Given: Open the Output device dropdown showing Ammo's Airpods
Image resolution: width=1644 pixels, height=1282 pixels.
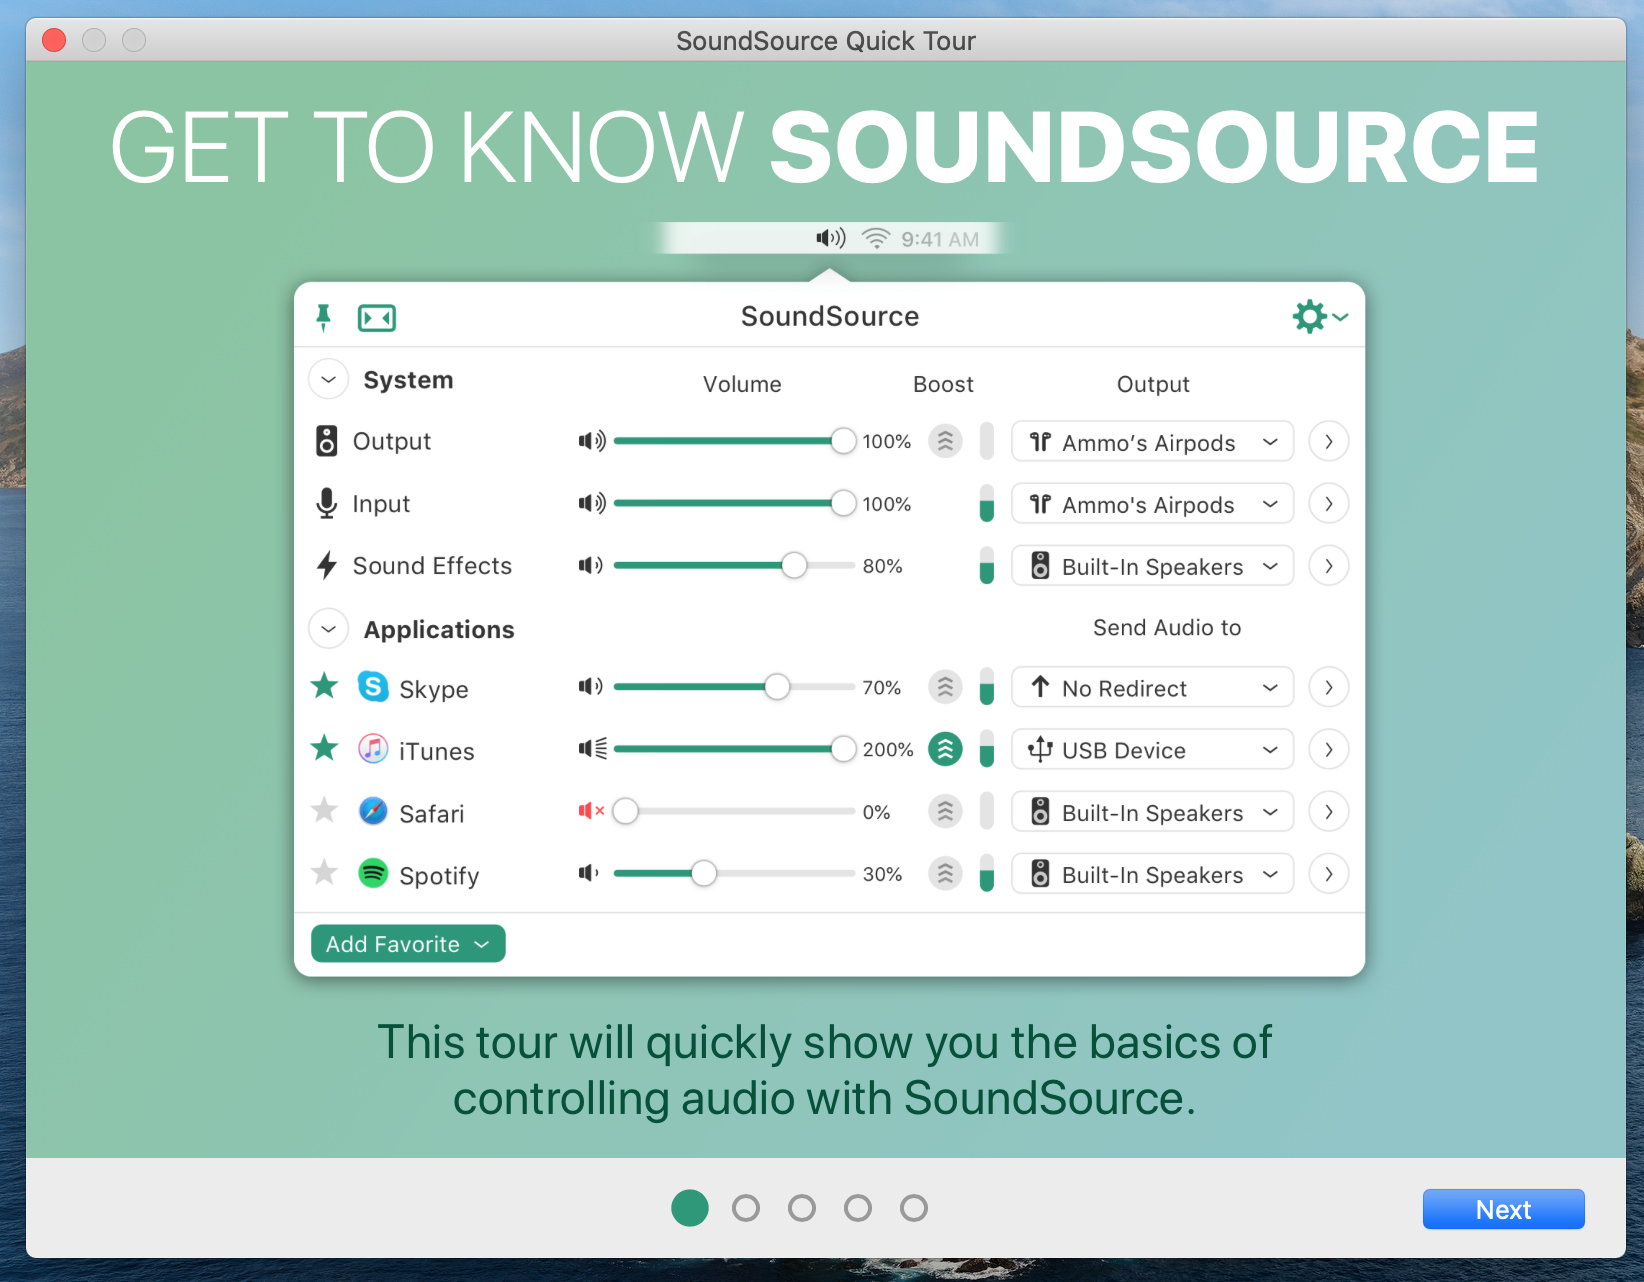Looking at the screenshot, I should click(1153, 441).
